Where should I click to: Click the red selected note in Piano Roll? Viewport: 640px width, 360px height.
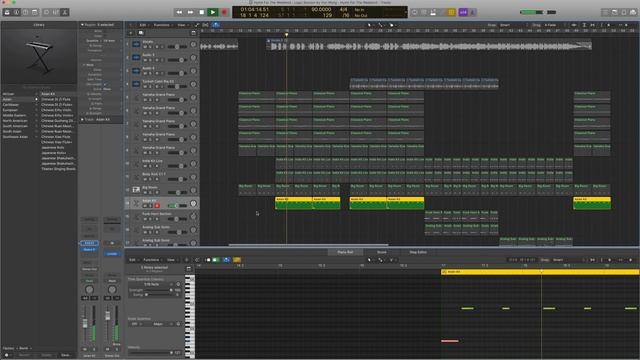(x=450, y=341)
